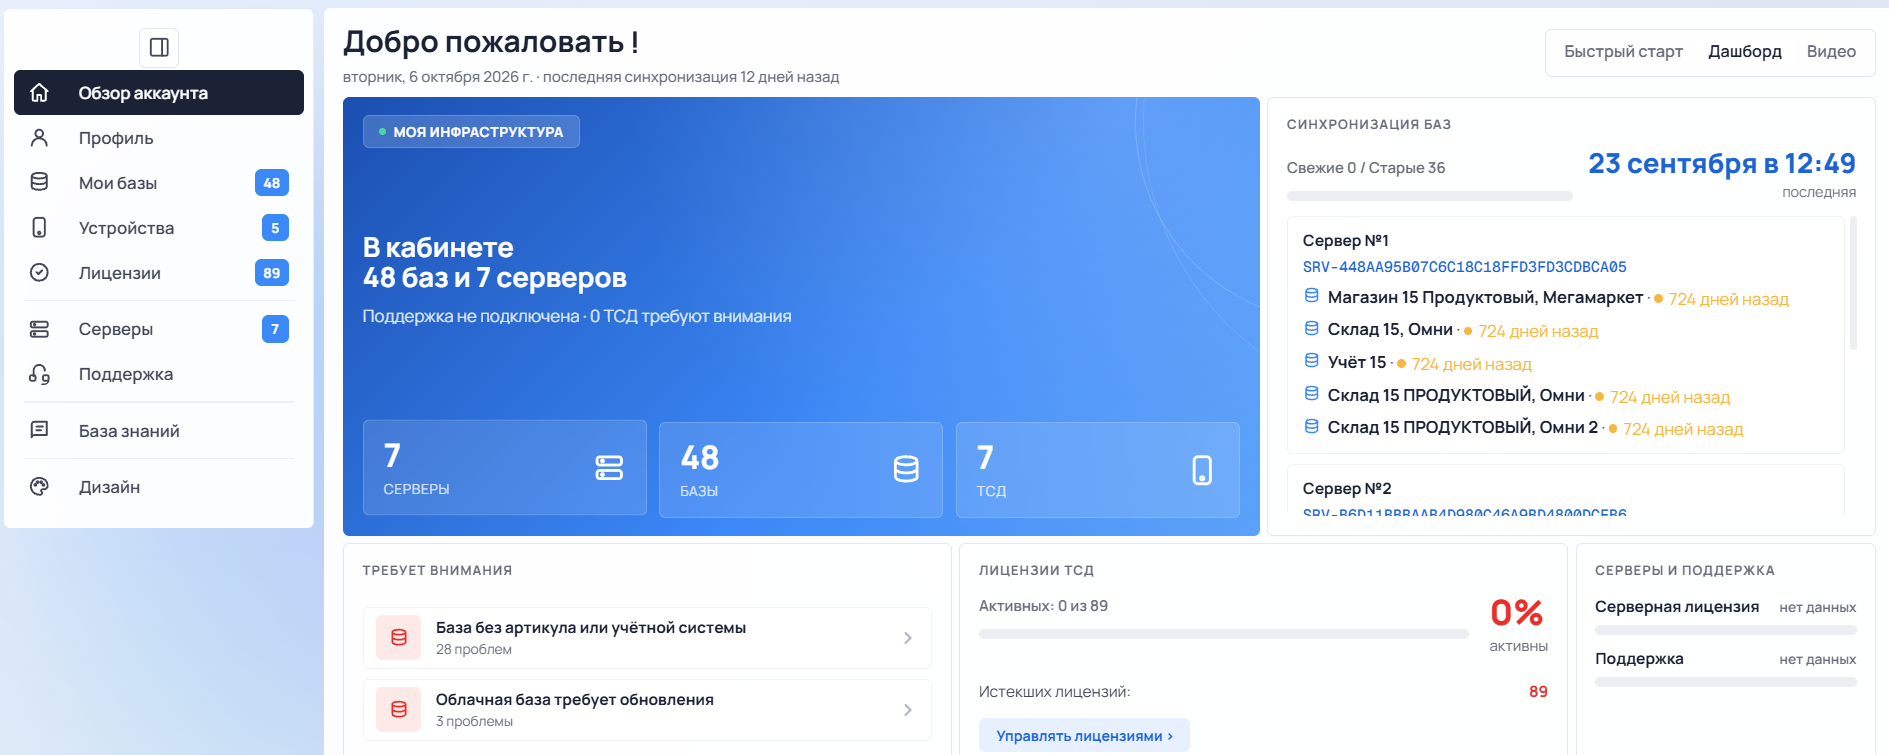The height and width of the screenshot is (755, 1889).
Task: Click the Управлять лицензиями button
Action: pyautogui.click(x=1084, y=736)
